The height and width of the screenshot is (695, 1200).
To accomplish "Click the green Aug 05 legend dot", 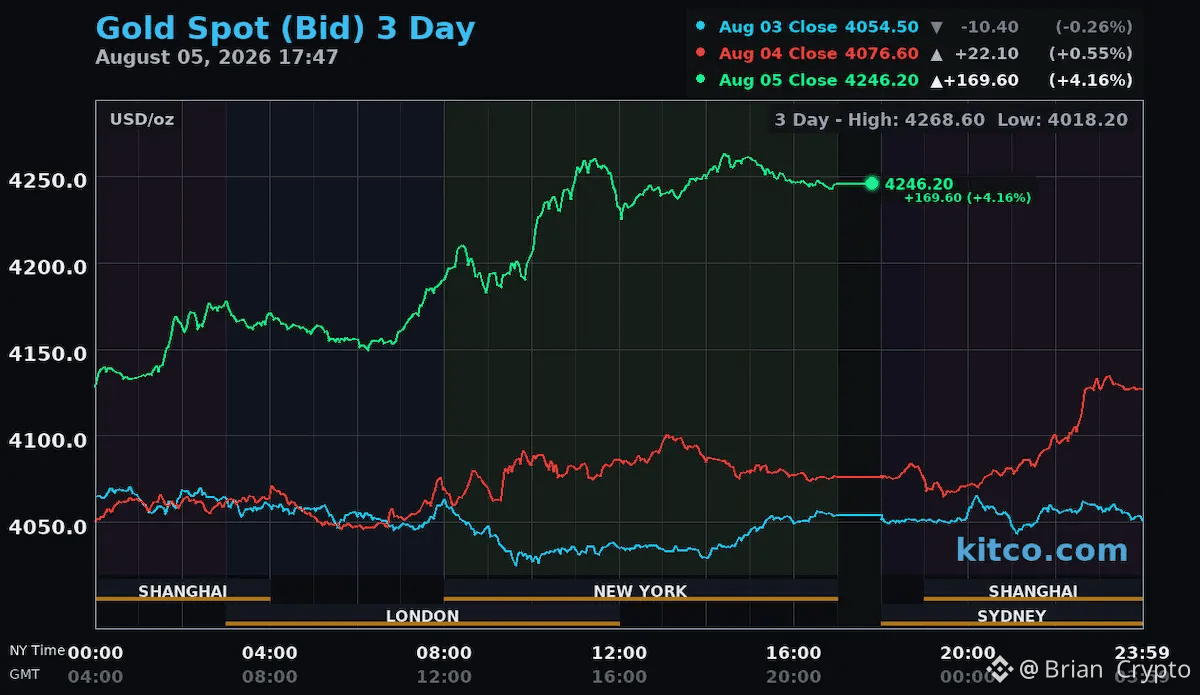I will pos(701,80).
